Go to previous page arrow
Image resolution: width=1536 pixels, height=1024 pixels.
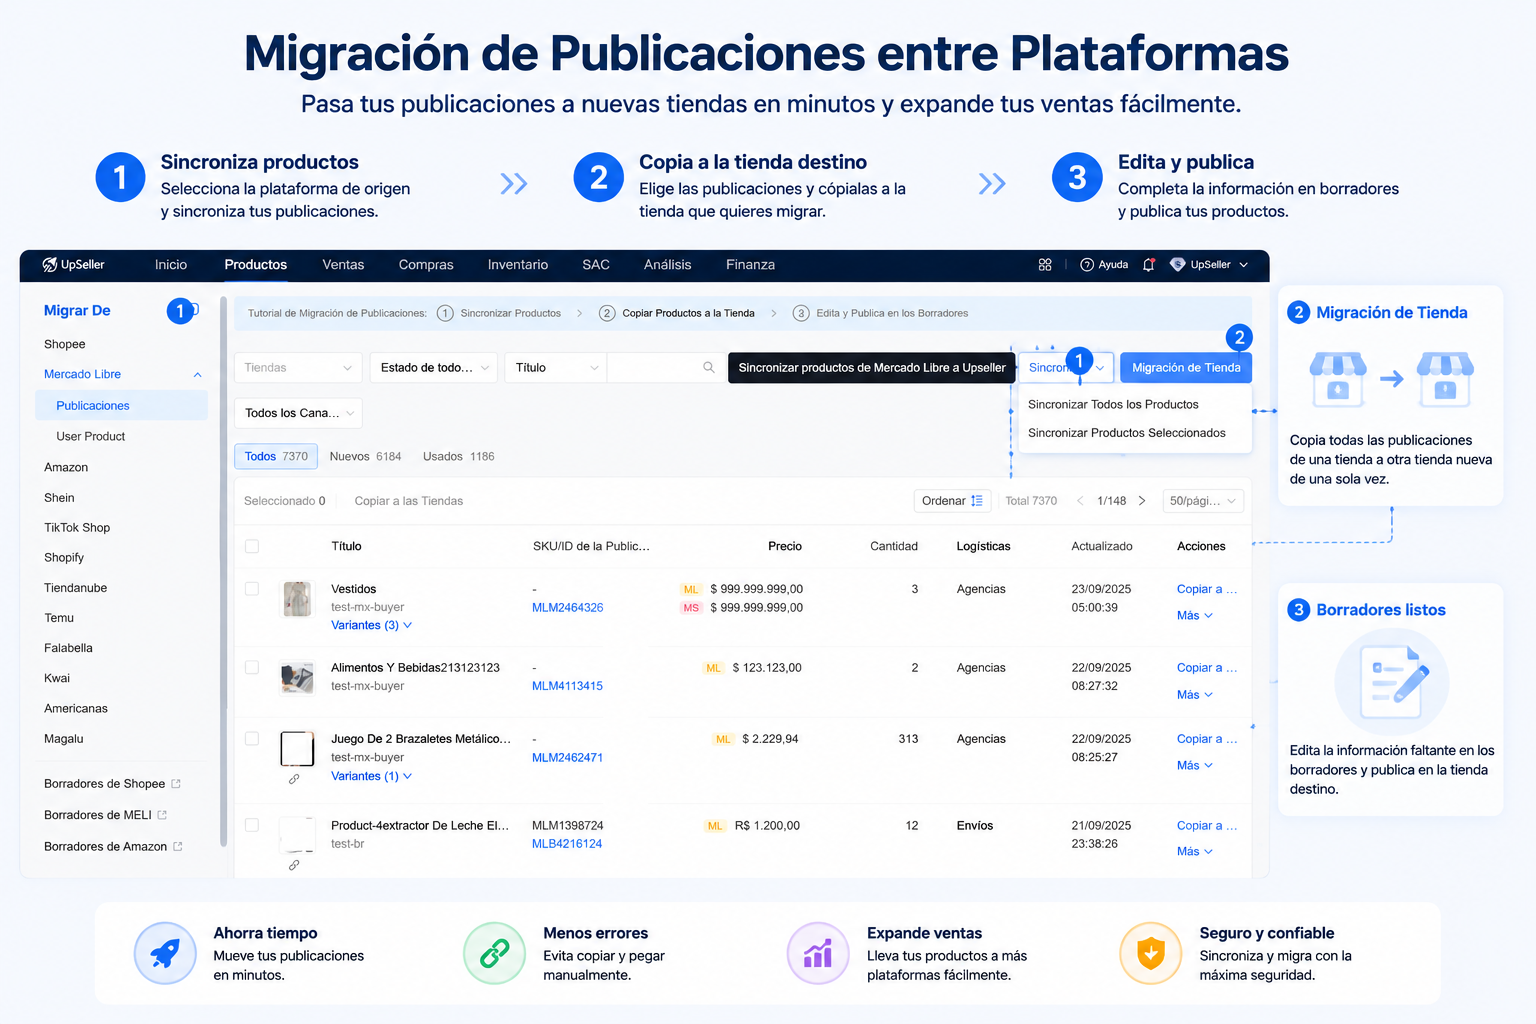click(x=1080, y=501)
